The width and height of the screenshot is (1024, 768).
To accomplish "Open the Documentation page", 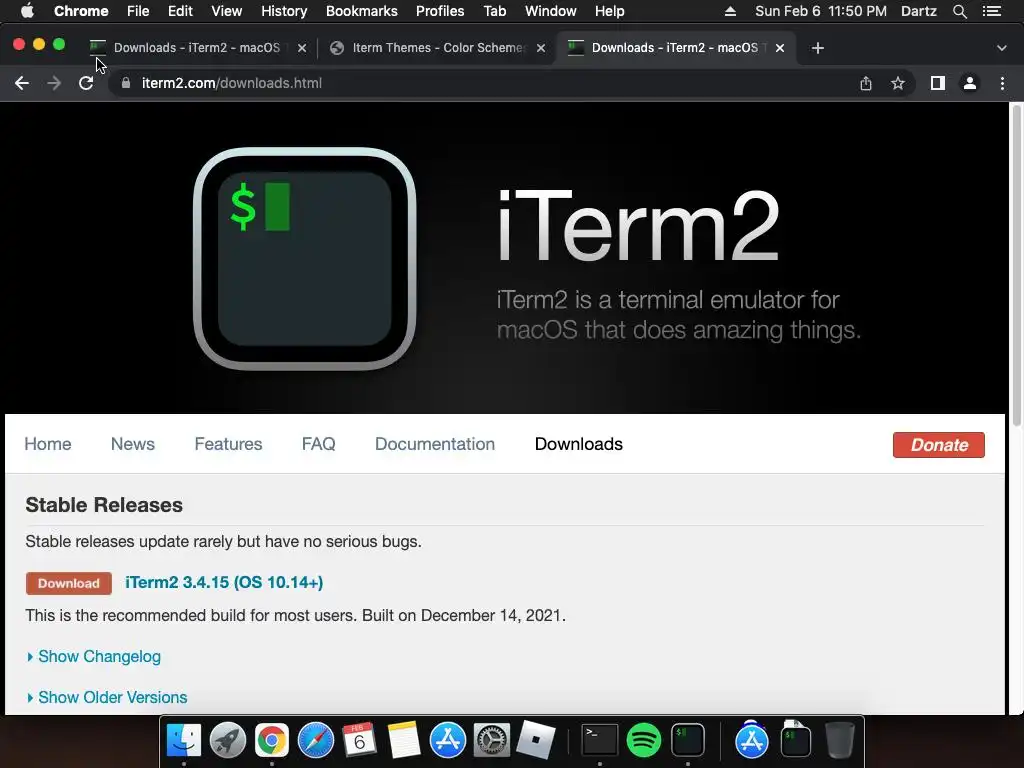I will (435, 444).
